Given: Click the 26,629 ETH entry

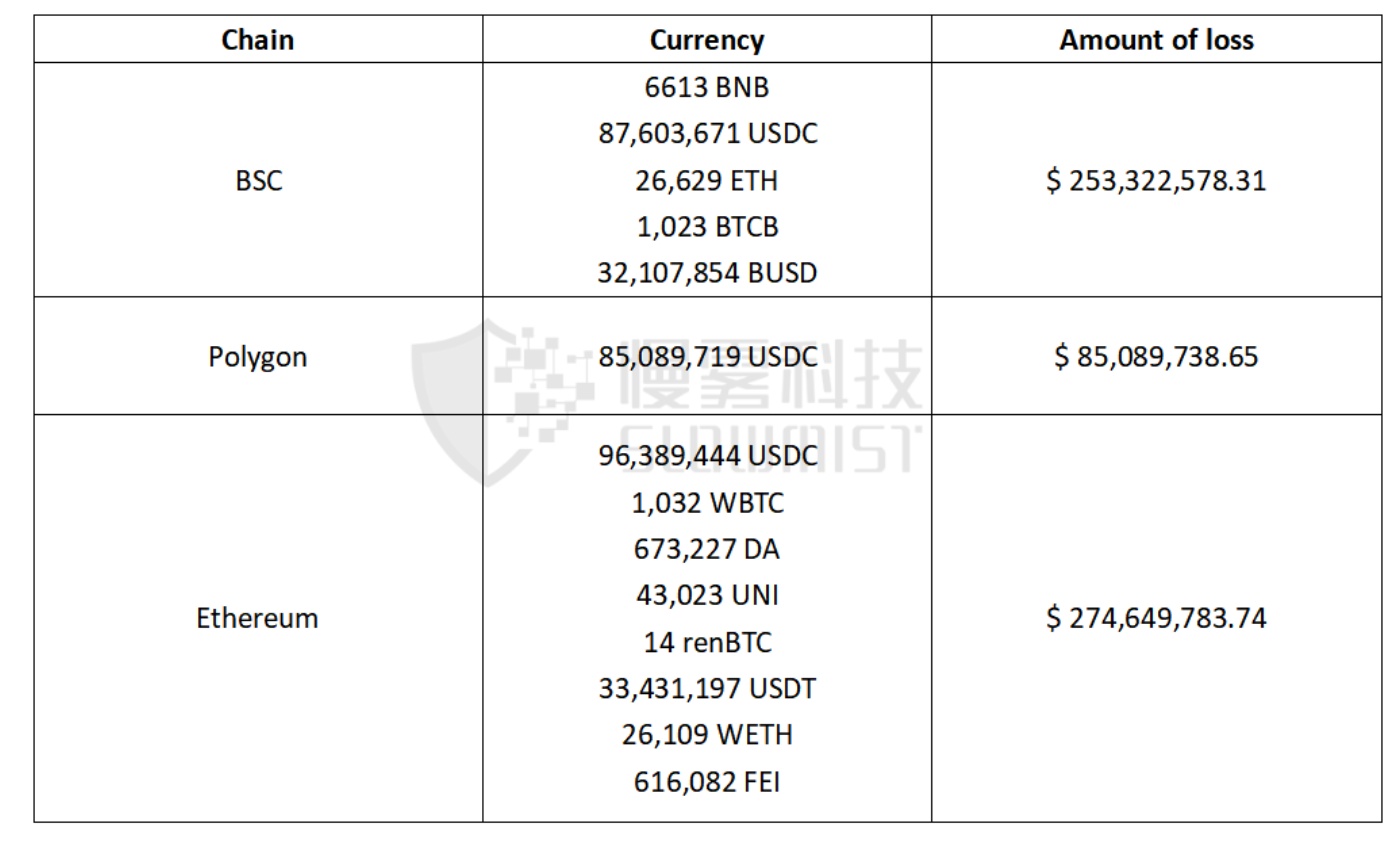Looking at the screenshot, I should pyautogui.click(x=707, y=181).
